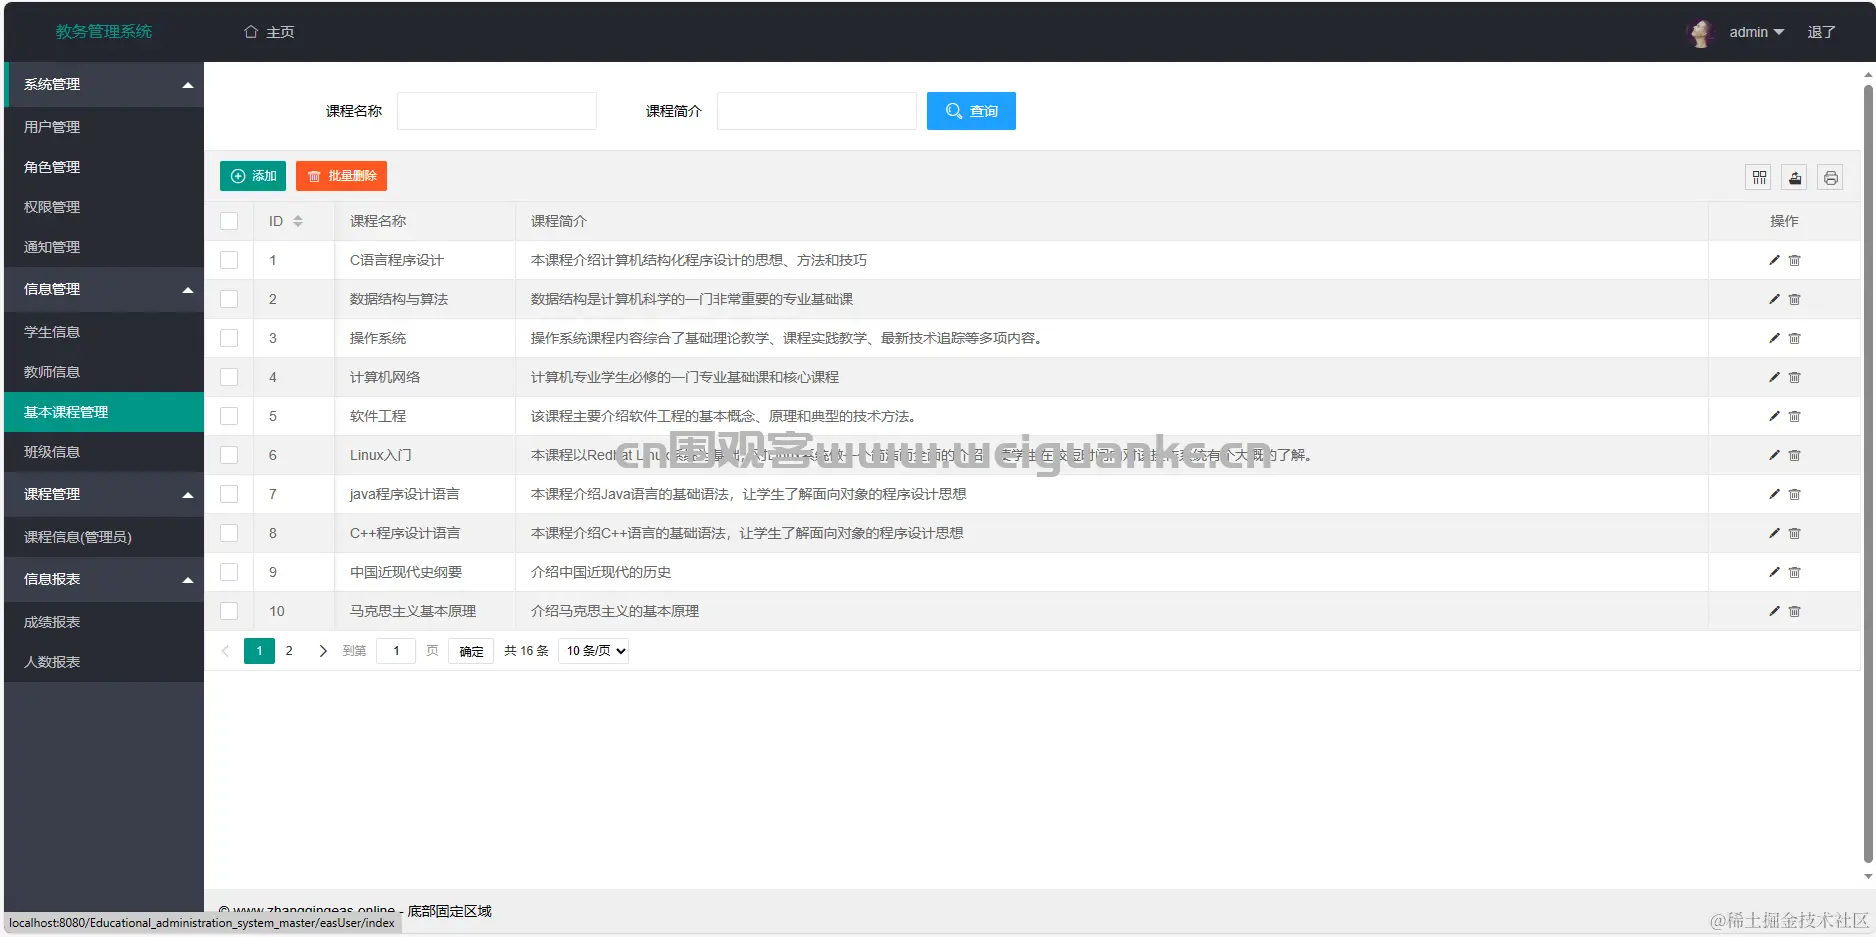Delete the 操作系统 row

click(x=1795, y=338)
